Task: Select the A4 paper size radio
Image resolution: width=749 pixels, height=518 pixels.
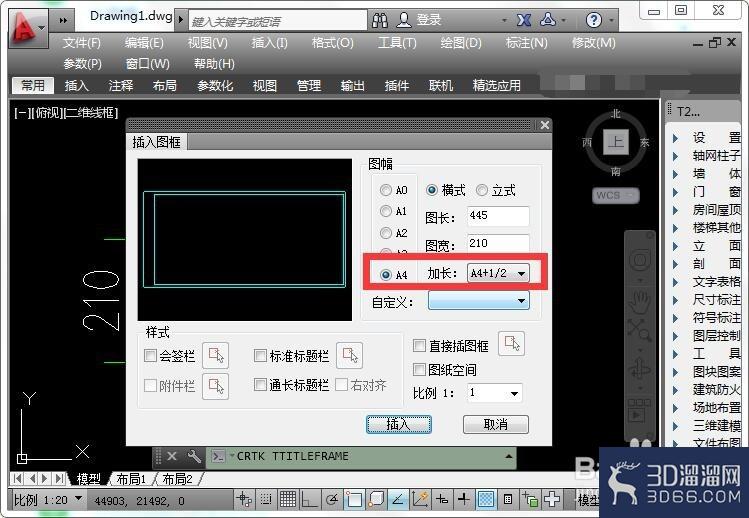Action: pos(385,274)
